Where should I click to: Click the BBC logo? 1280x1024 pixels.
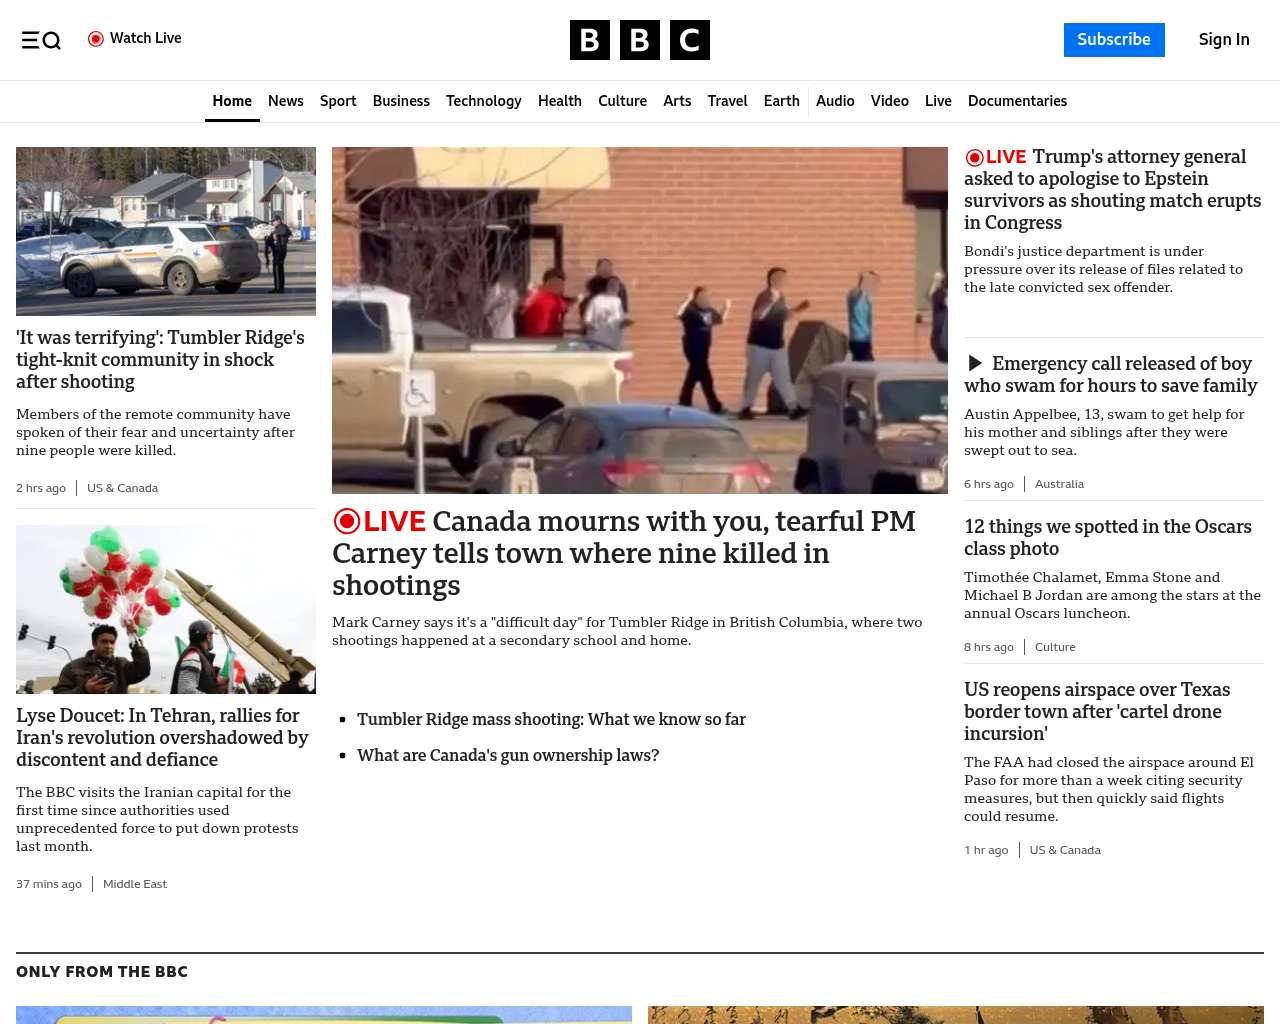click(x=639, y=40)
